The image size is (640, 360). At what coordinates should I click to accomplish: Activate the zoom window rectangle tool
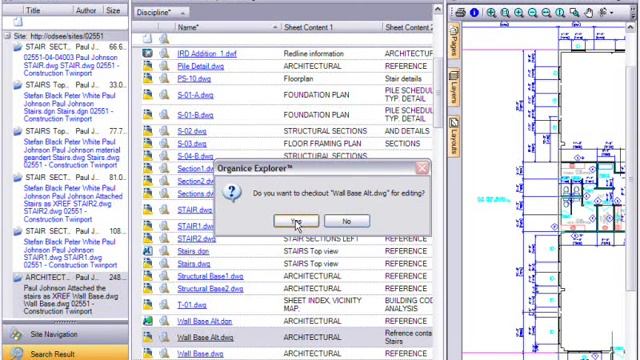(574, 13)
